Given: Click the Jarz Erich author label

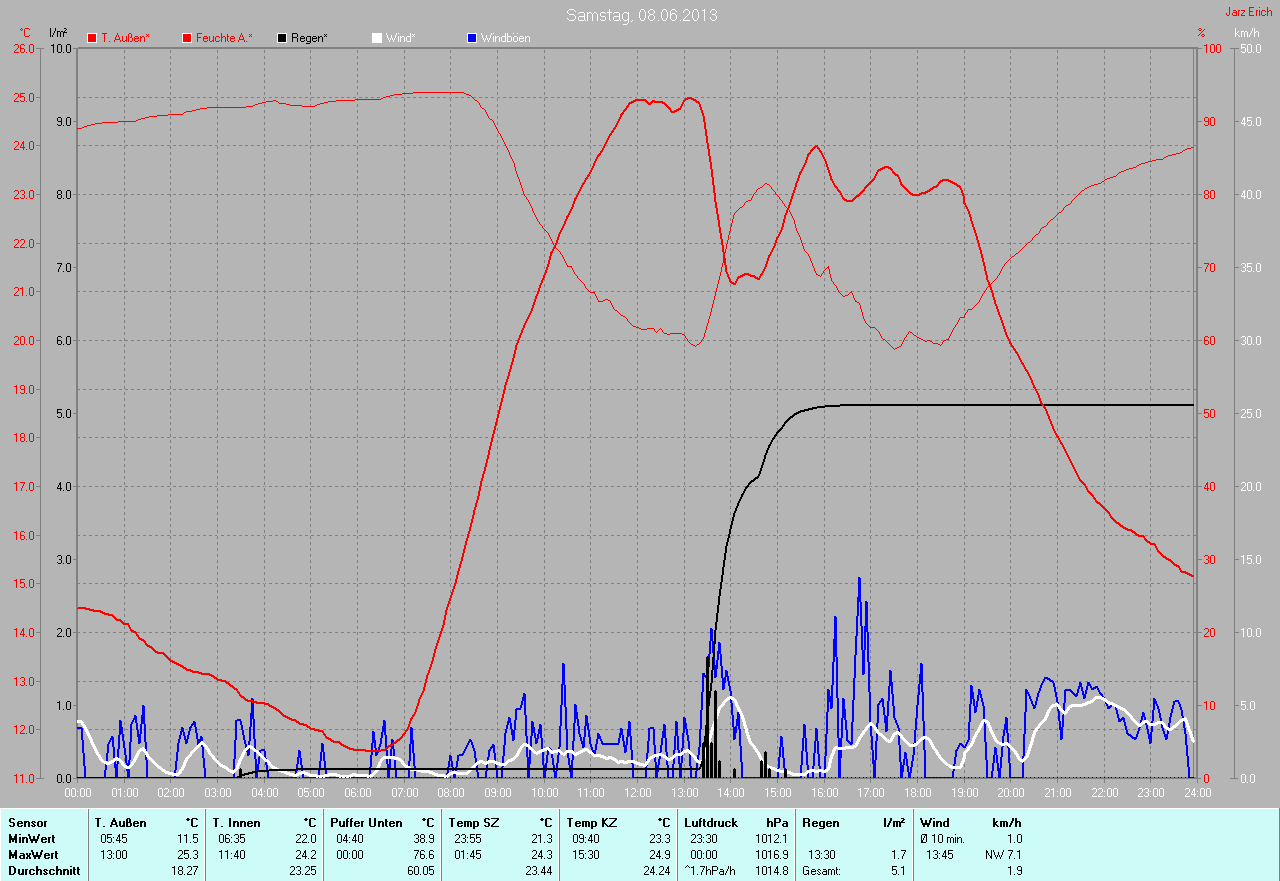Looking at the screenshot, I should (1249, 12).
